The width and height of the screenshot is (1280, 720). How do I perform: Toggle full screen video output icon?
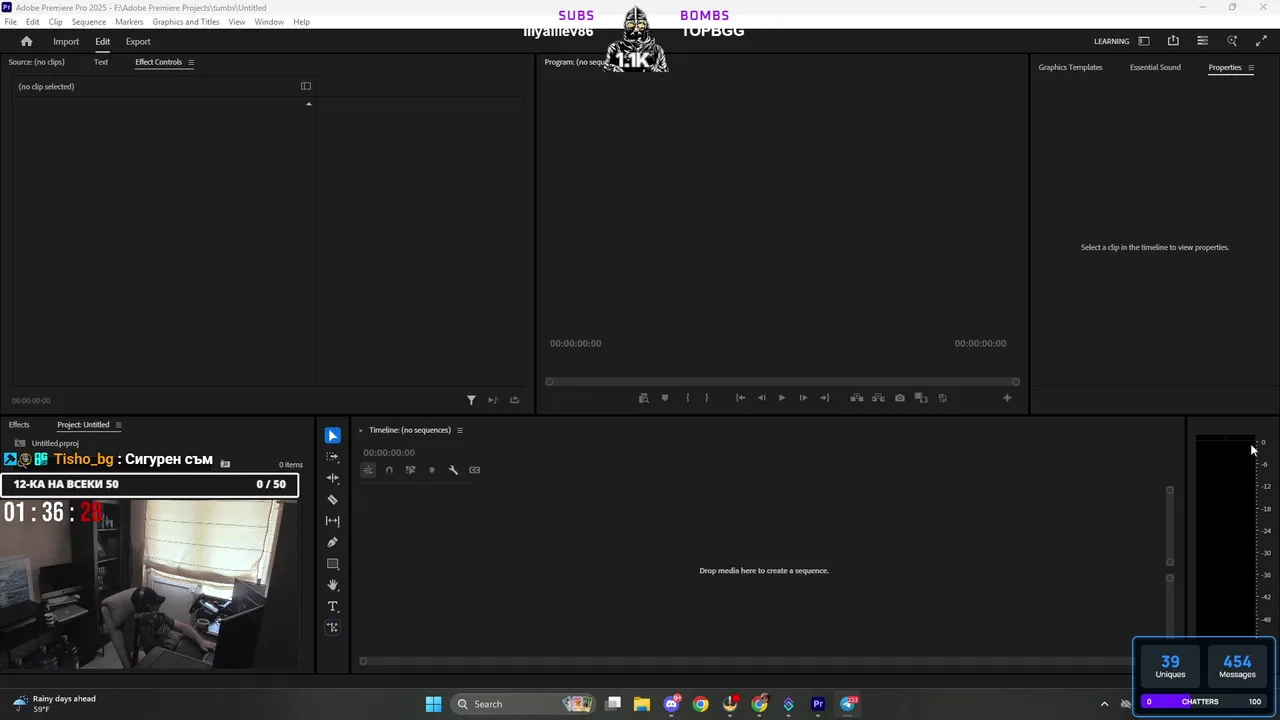(1261, 41)
